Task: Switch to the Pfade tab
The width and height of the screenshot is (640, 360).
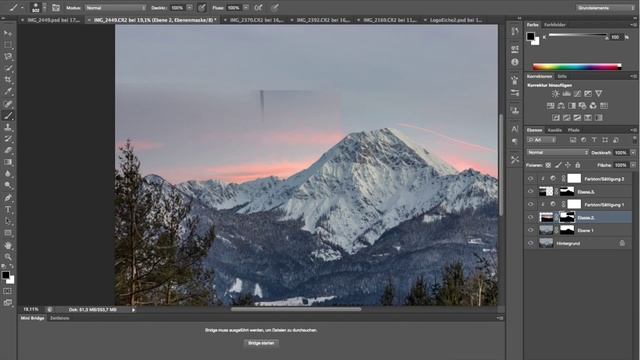Action: (573, 130)
